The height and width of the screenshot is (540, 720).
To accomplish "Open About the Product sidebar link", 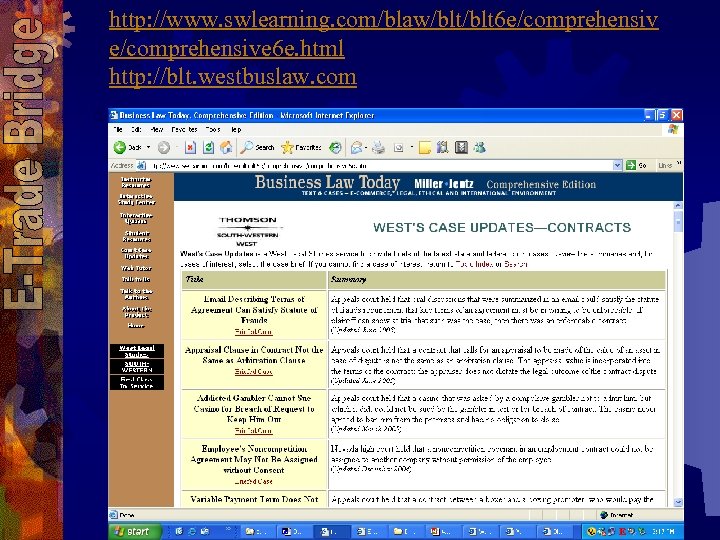I will 136,312.
